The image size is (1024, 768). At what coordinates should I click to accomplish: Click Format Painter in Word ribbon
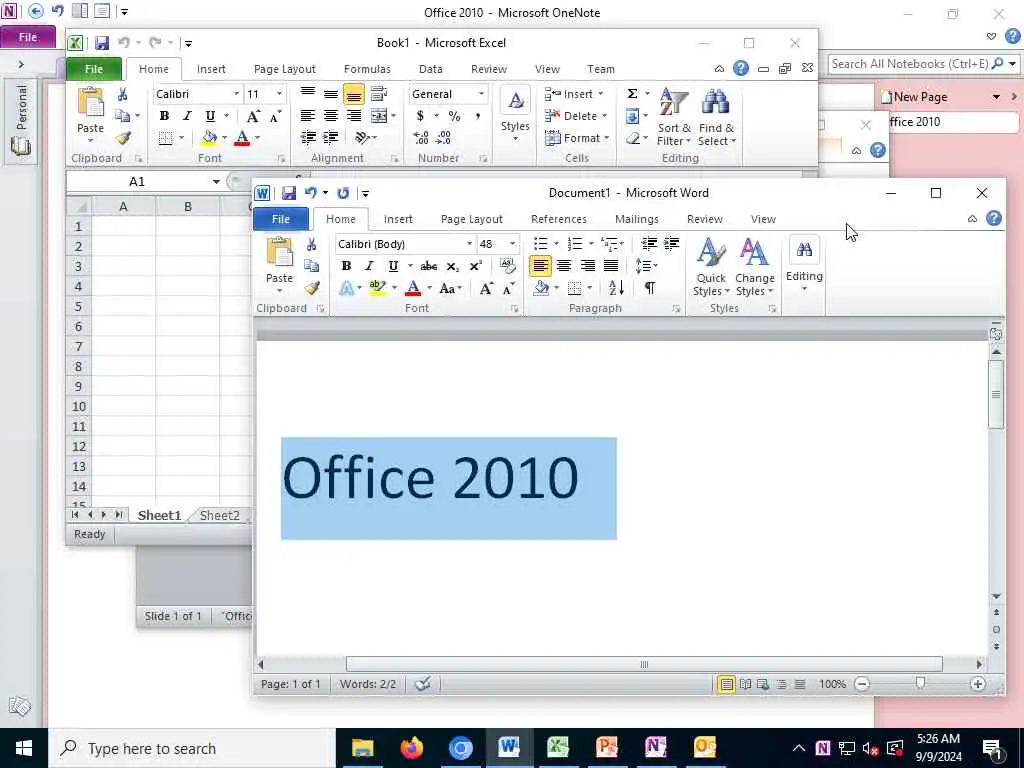point(312,288)
